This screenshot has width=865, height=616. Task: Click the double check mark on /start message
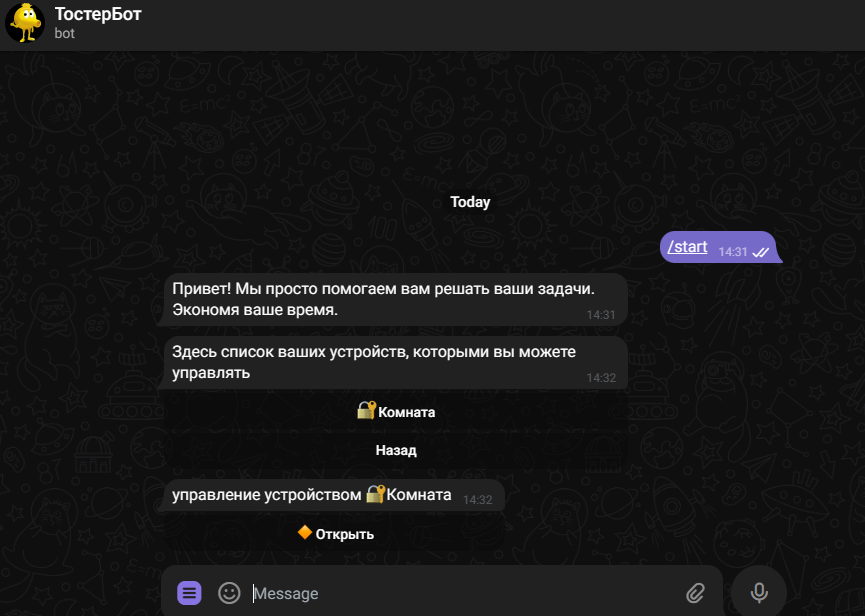[x=761, y=252]
